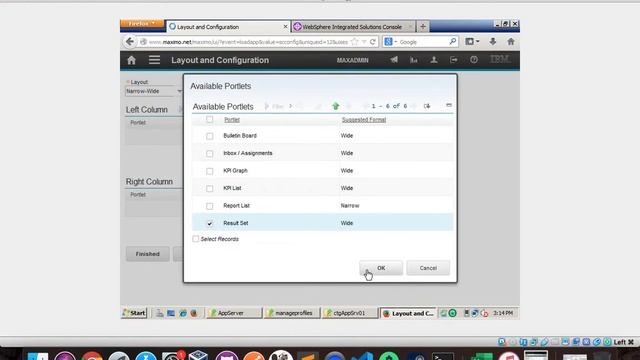Switch to WebSphere Integrated Solutions Console tab
The height and width of the screenshot is (360, 640).
point(353,27)
